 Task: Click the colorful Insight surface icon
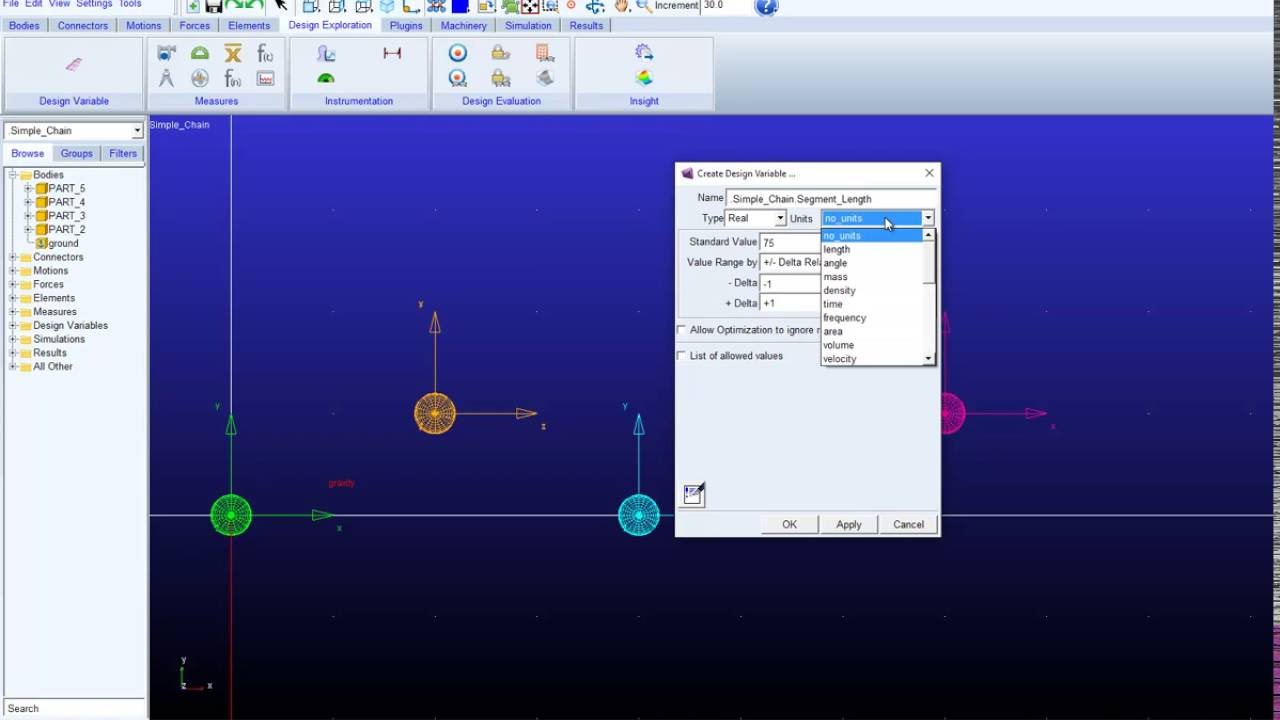coord(644,78)
